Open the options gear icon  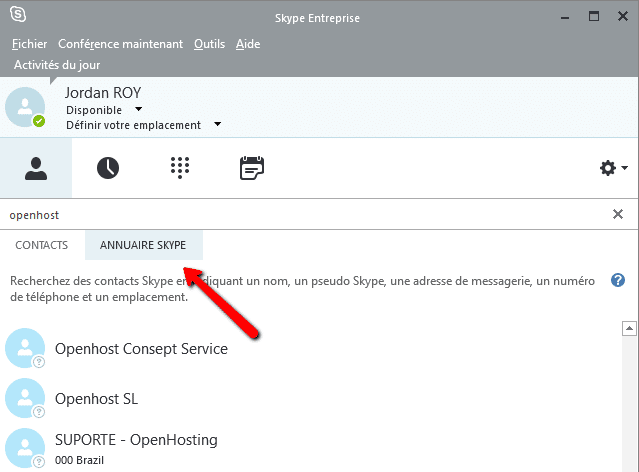(608, 168)
